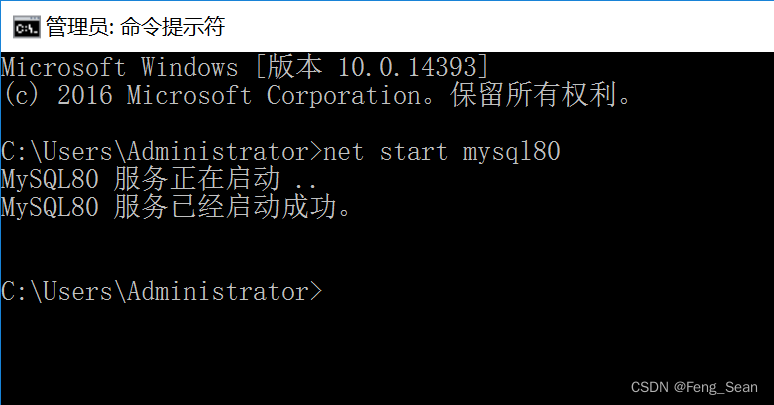
Task: Click the 管理员: 命令提示符 window title
Action: 135,27
